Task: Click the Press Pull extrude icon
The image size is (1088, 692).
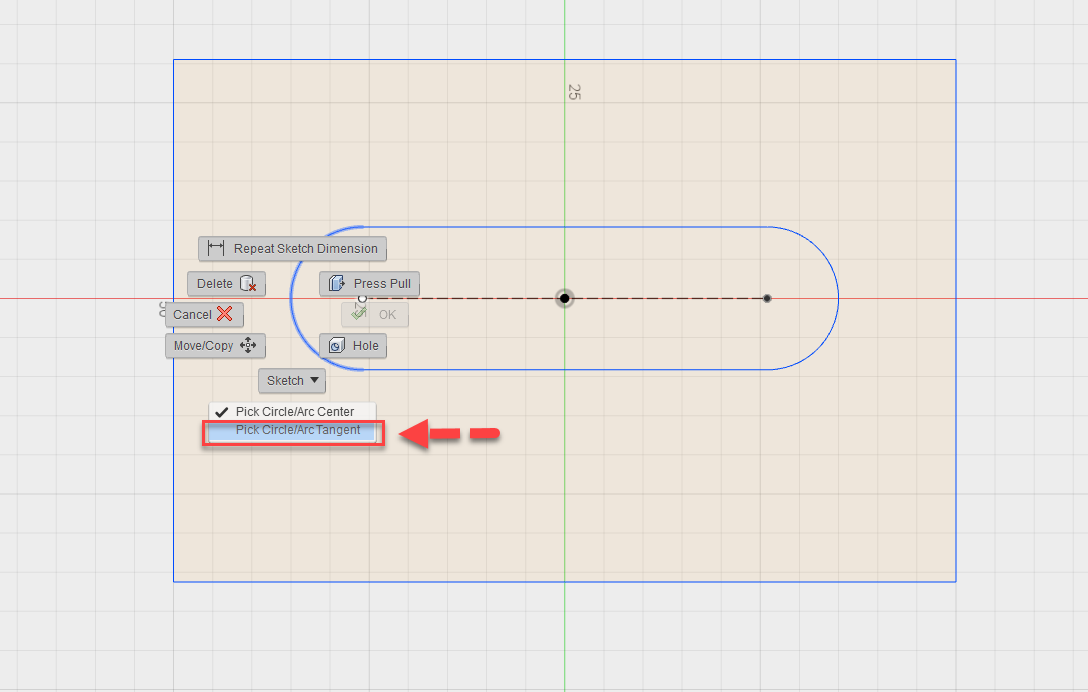Action: 335,283
